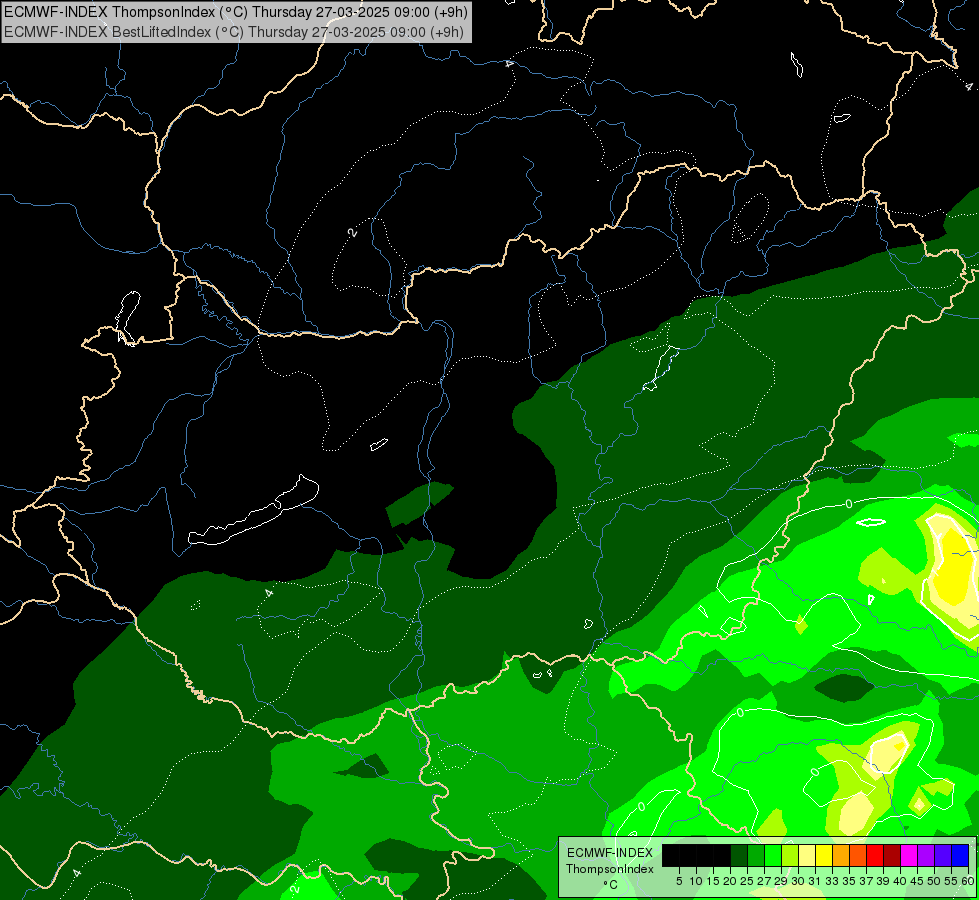Select the bright green 27–29 legend swatch
Viewport: 979px width, 900px height.
pyautogui.click(x=773, y=855)
